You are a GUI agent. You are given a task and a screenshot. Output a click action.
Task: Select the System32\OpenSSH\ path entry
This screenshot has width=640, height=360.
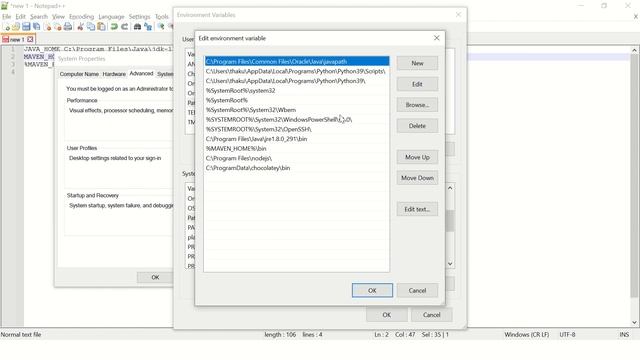tap(297, 129)
